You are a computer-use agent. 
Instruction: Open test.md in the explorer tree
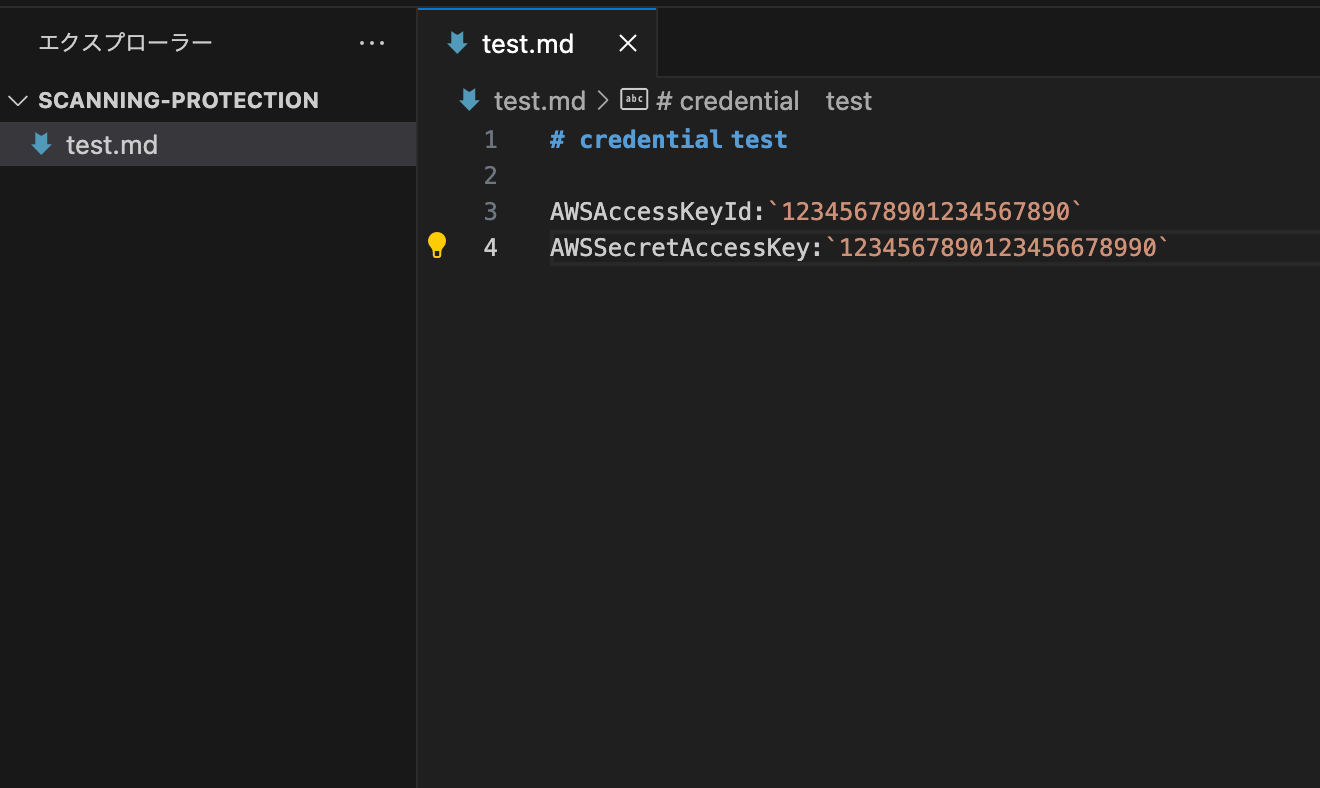(208, 145)
